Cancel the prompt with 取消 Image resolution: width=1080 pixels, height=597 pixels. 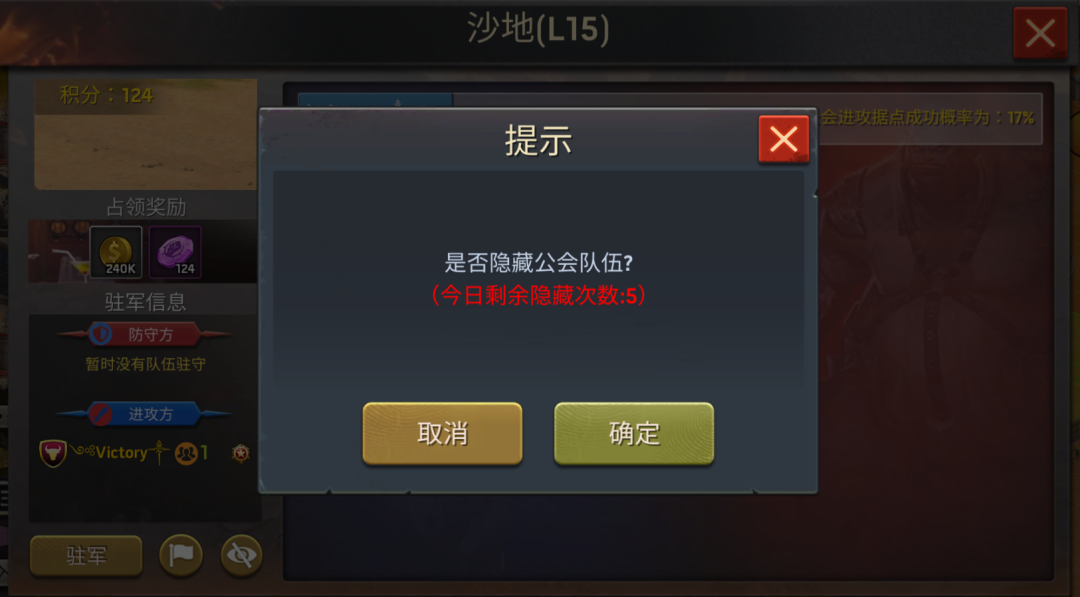point(442,434)
